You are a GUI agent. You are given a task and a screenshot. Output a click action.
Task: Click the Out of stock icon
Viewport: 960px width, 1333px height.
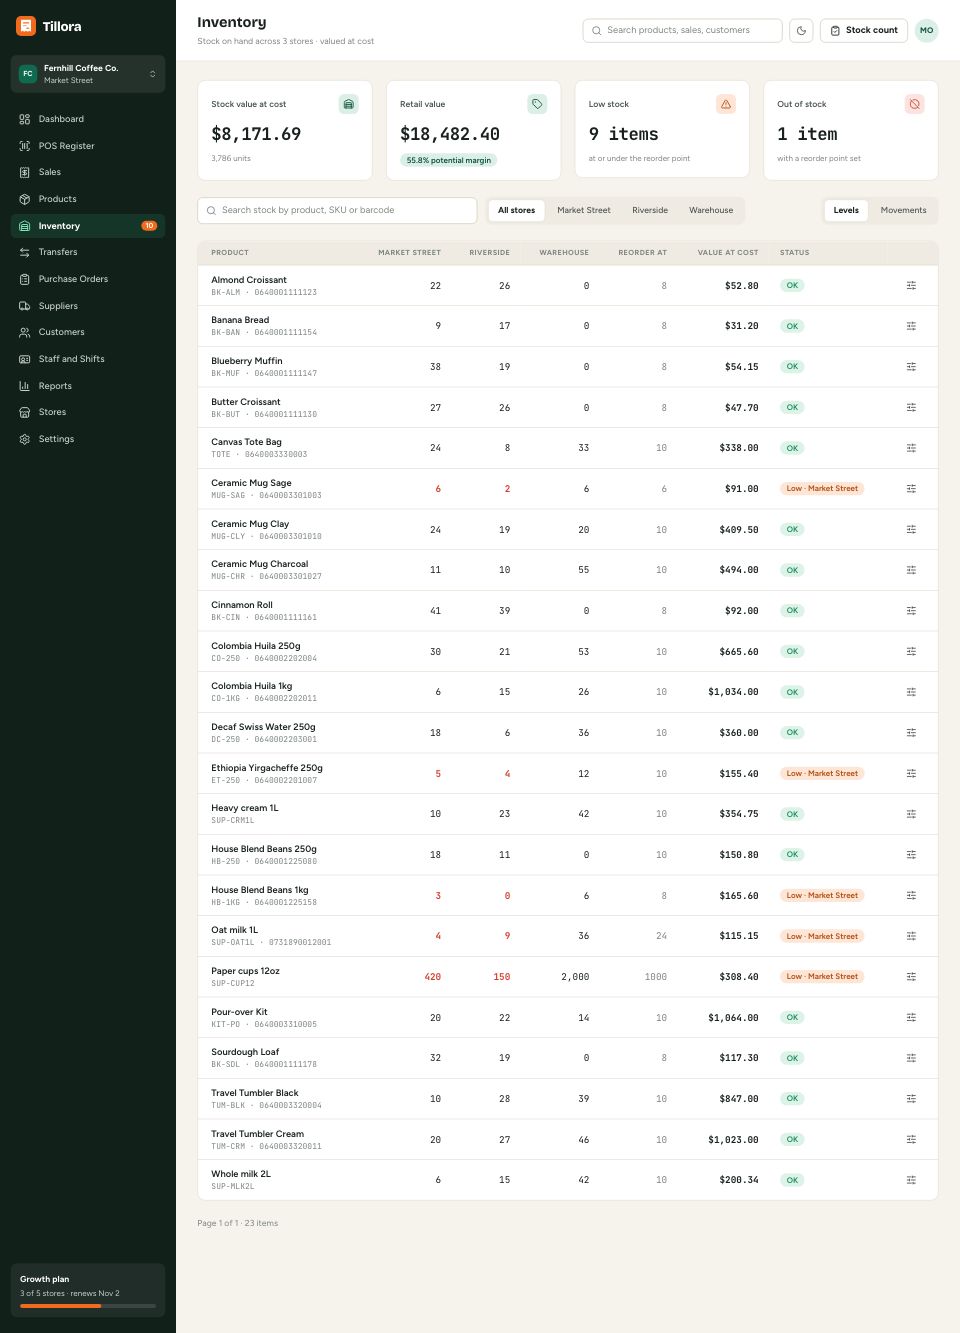(914, 104)
